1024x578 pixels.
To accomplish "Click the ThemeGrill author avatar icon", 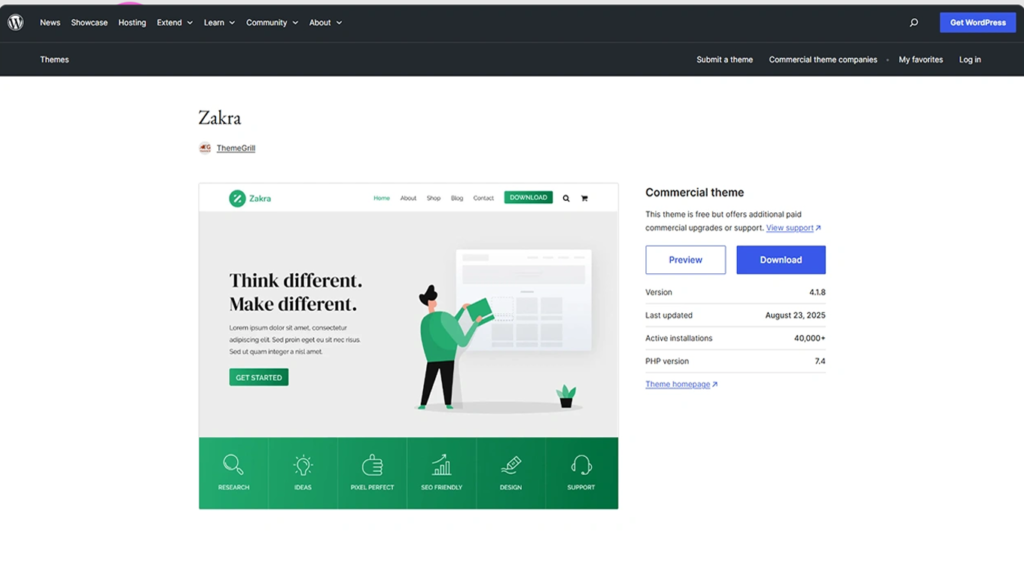I will coord(205,148).
